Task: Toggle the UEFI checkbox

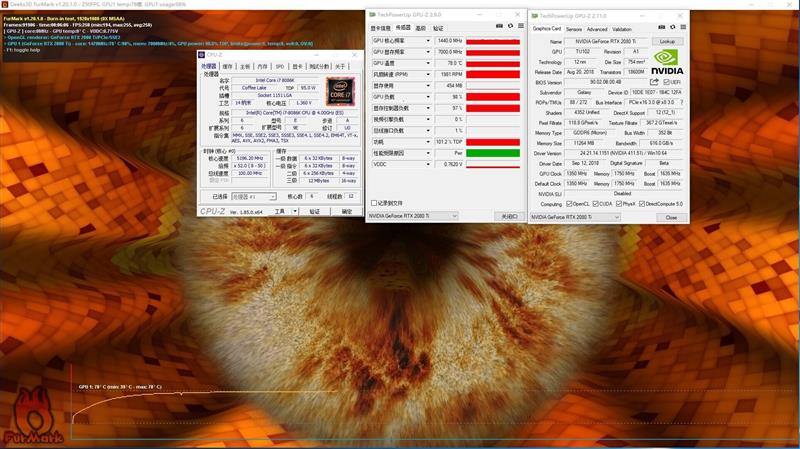Action: pos(666,82)
